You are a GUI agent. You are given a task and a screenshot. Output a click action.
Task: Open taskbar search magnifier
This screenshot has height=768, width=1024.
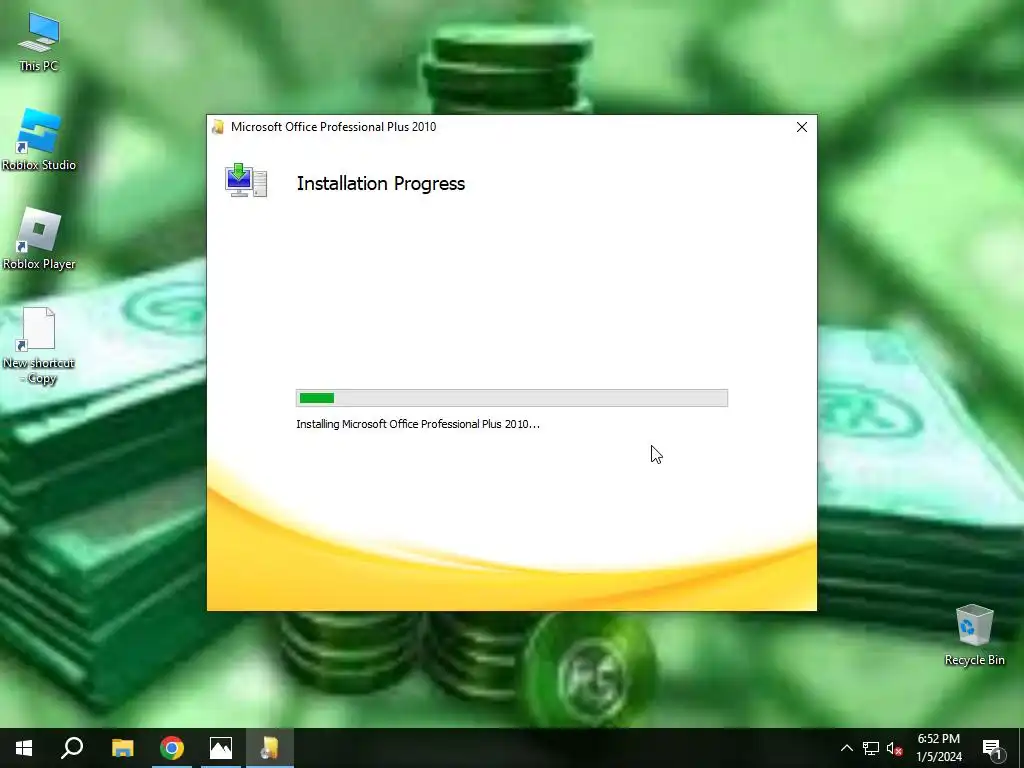coord(72,748)
